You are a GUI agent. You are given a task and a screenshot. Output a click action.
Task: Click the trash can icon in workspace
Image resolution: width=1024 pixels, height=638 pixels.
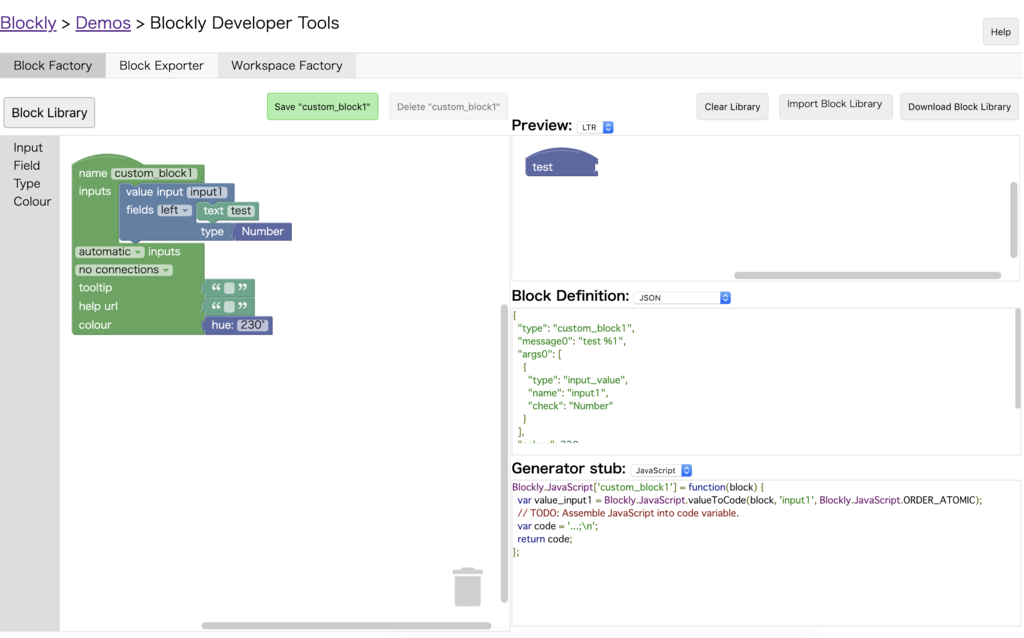[467, 587]
